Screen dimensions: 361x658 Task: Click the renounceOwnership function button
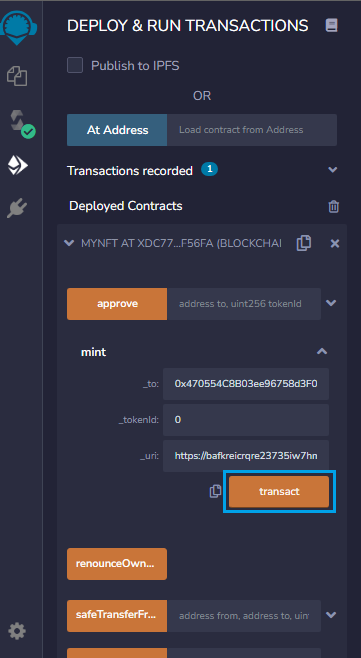117,564
